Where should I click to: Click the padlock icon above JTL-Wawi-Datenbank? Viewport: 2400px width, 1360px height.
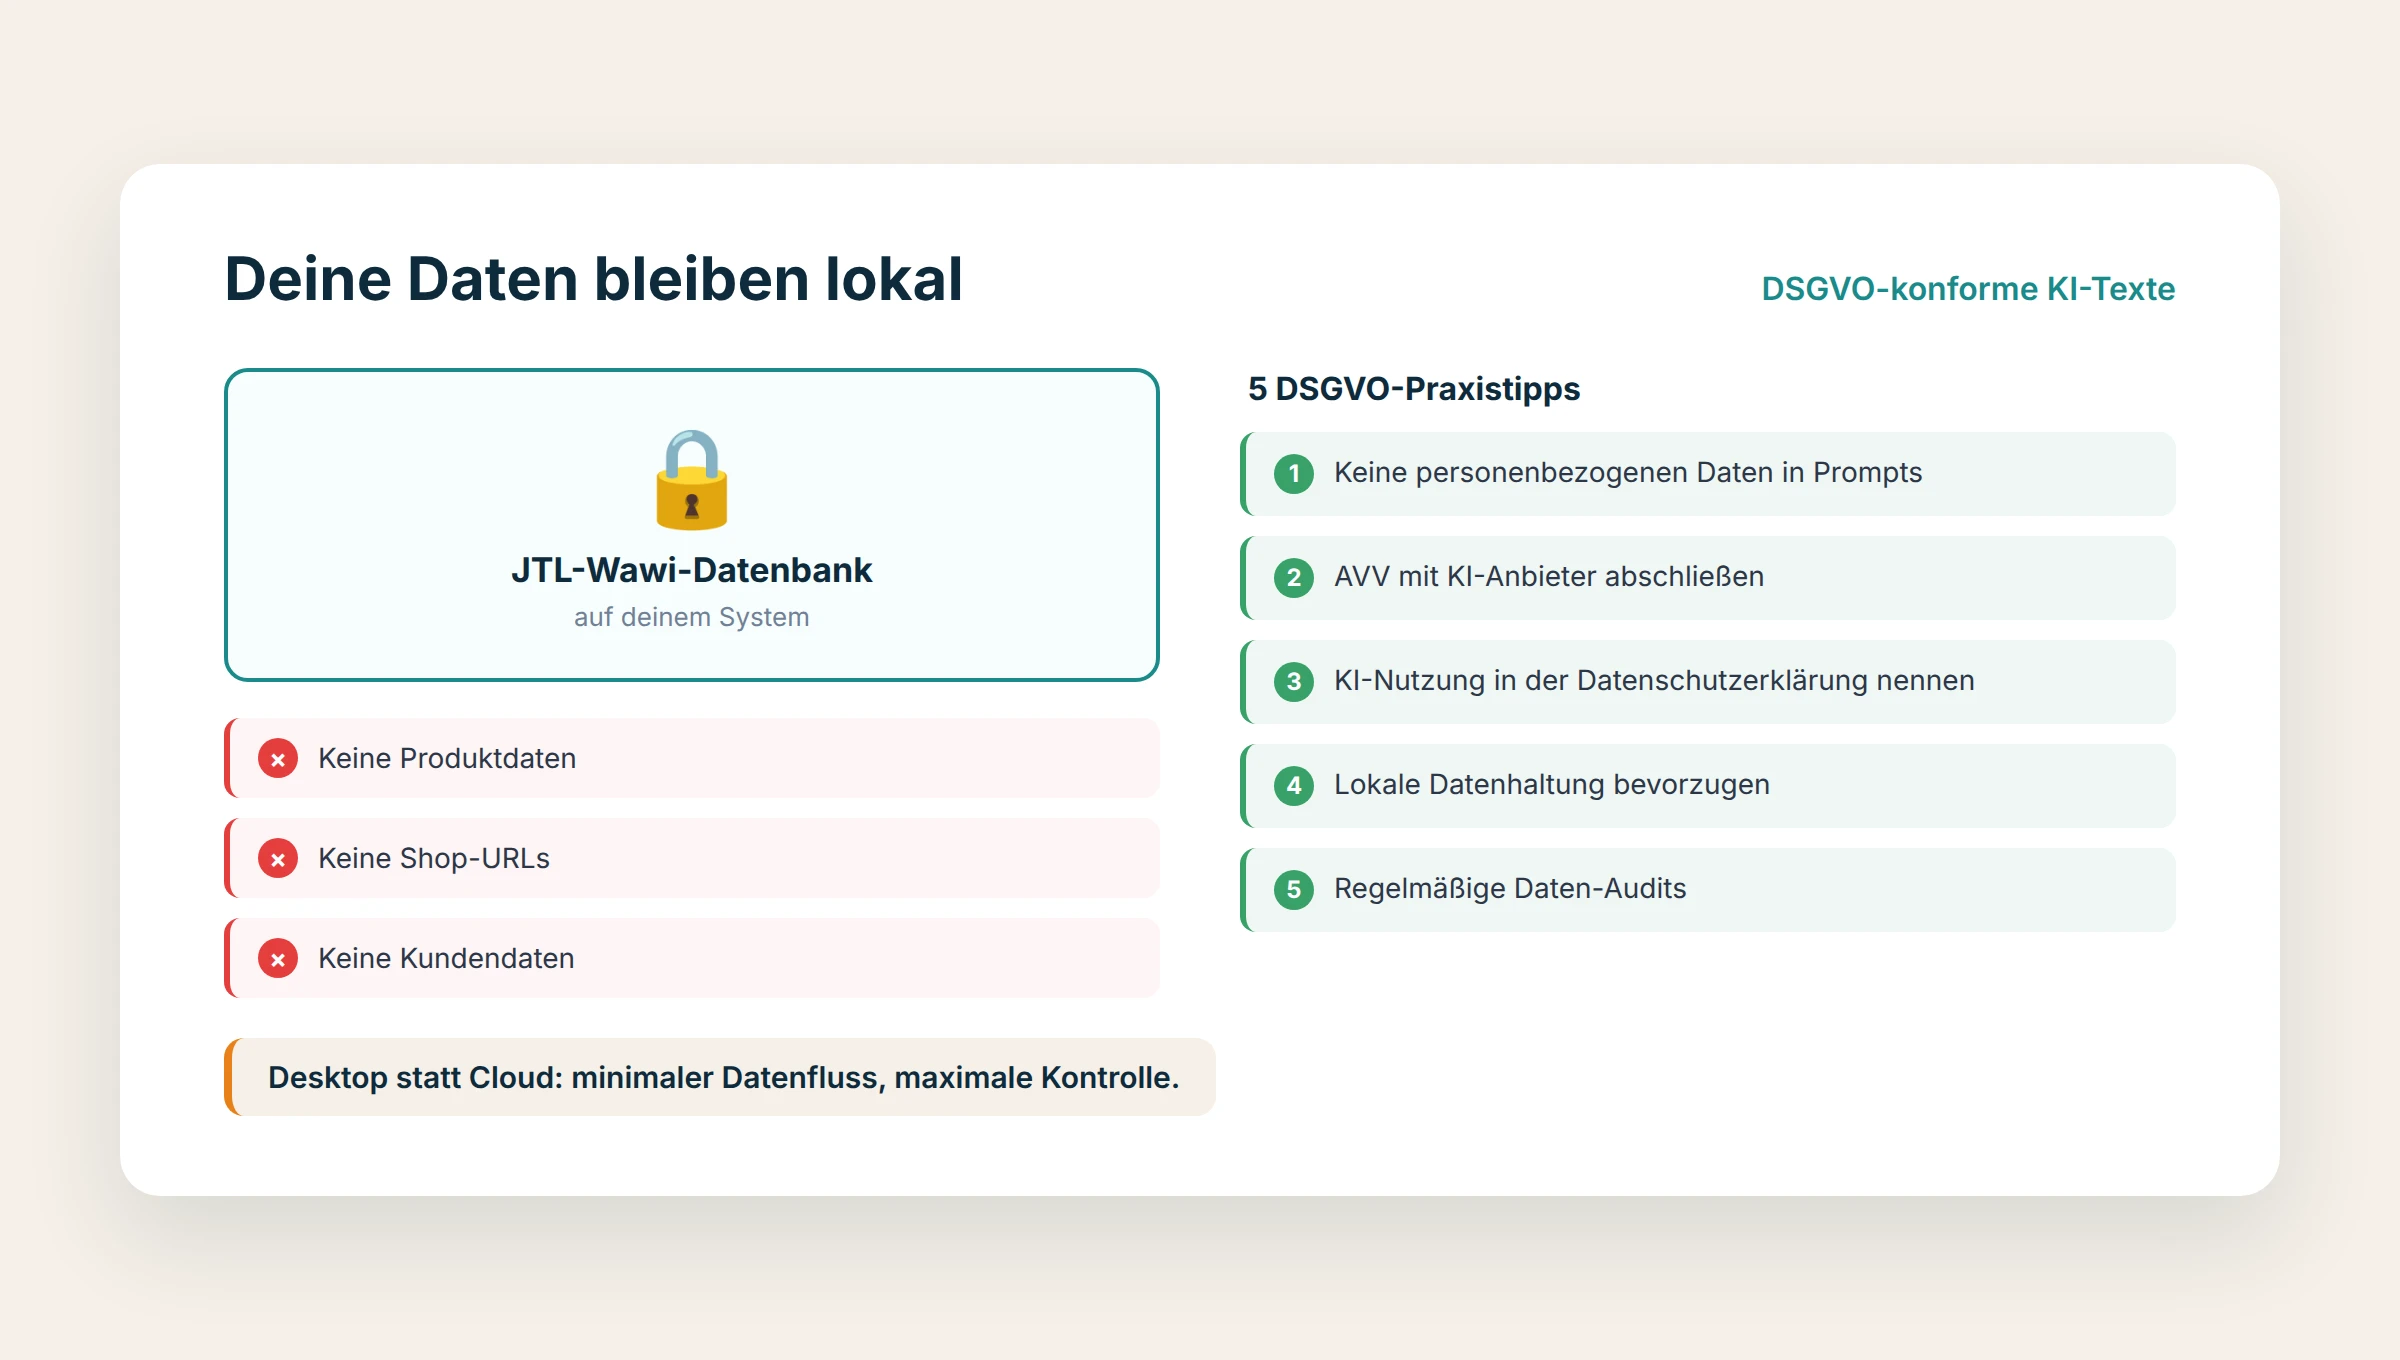tap(691, 480)
